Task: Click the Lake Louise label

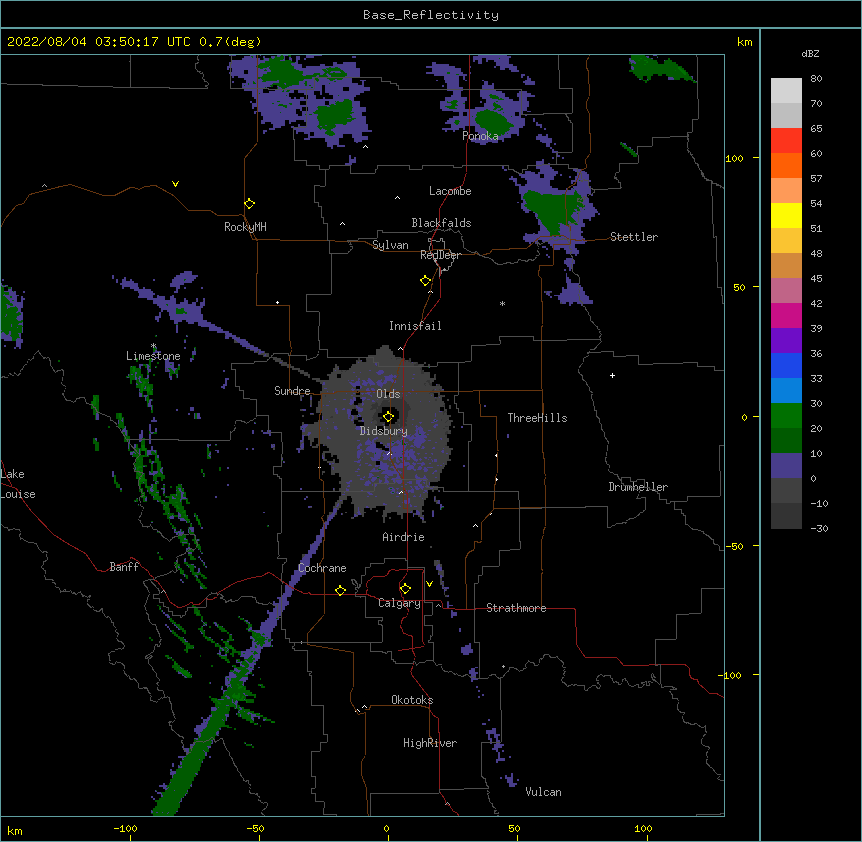Action: (x=16, y=484)
